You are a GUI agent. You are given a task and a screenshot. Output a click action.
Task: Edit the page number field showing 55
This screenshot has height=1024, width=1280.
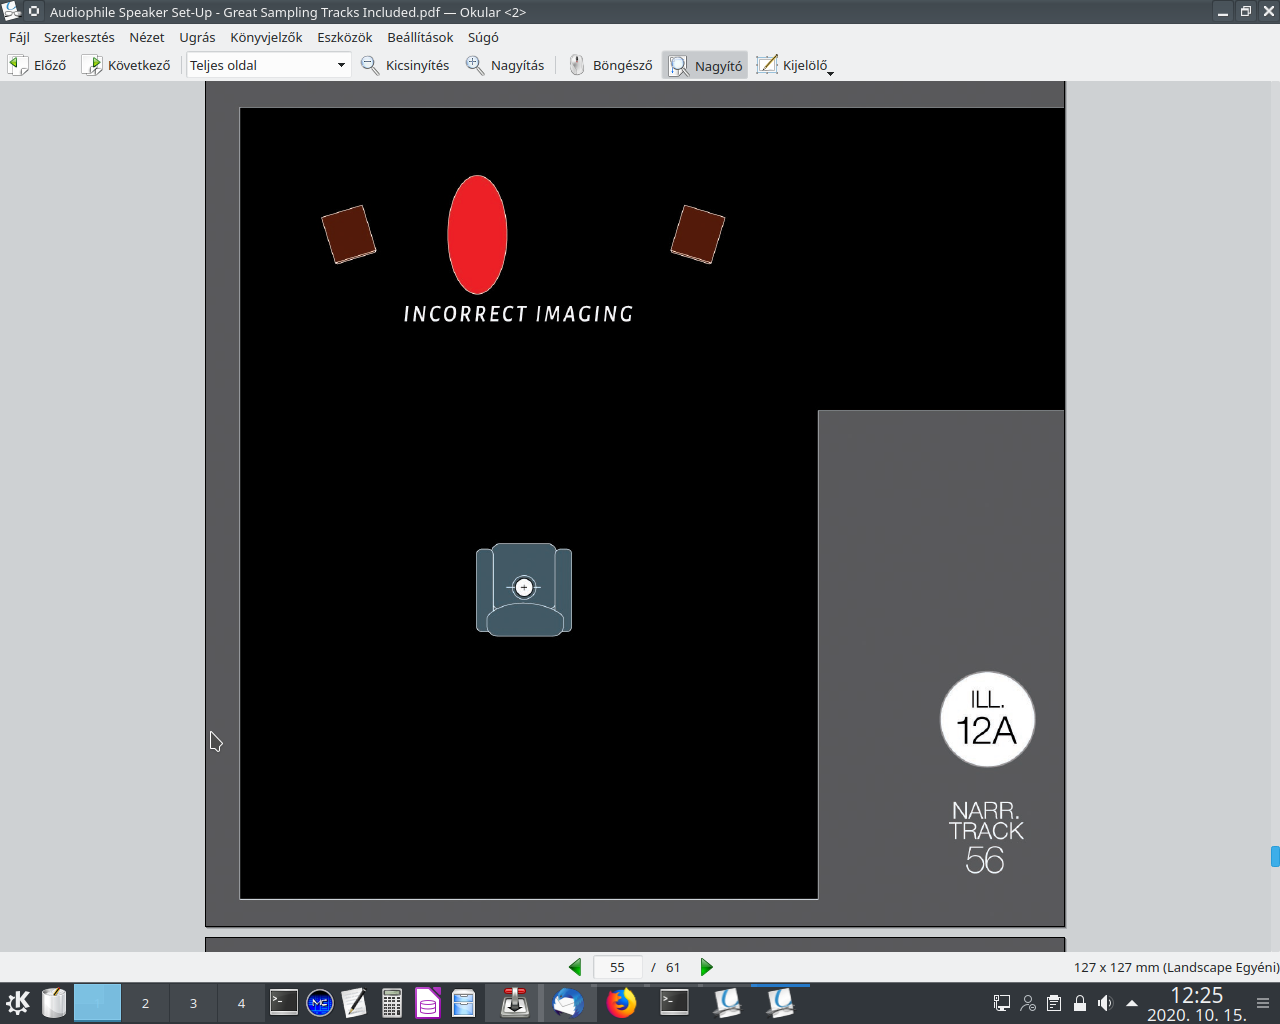pos(617,967)
